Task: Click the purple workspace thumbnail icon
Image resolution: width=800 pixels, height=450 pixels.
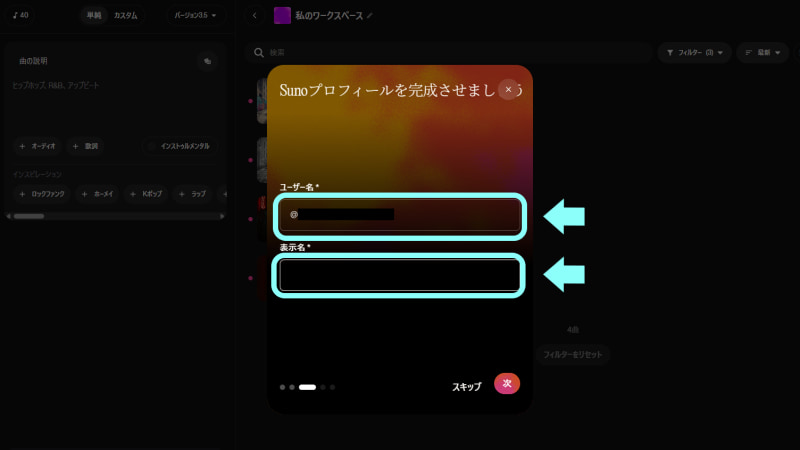Action: click(x=282, y=15)
